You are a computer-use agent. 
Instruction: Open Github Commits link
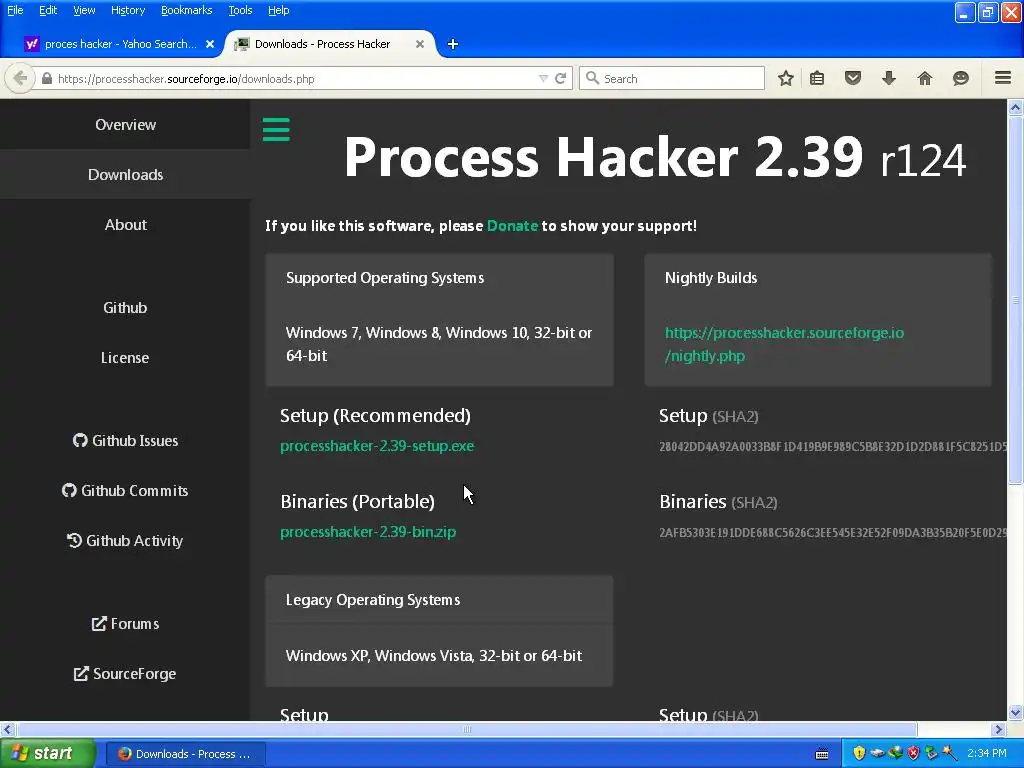pyautogui.click(x=125, y=490)
